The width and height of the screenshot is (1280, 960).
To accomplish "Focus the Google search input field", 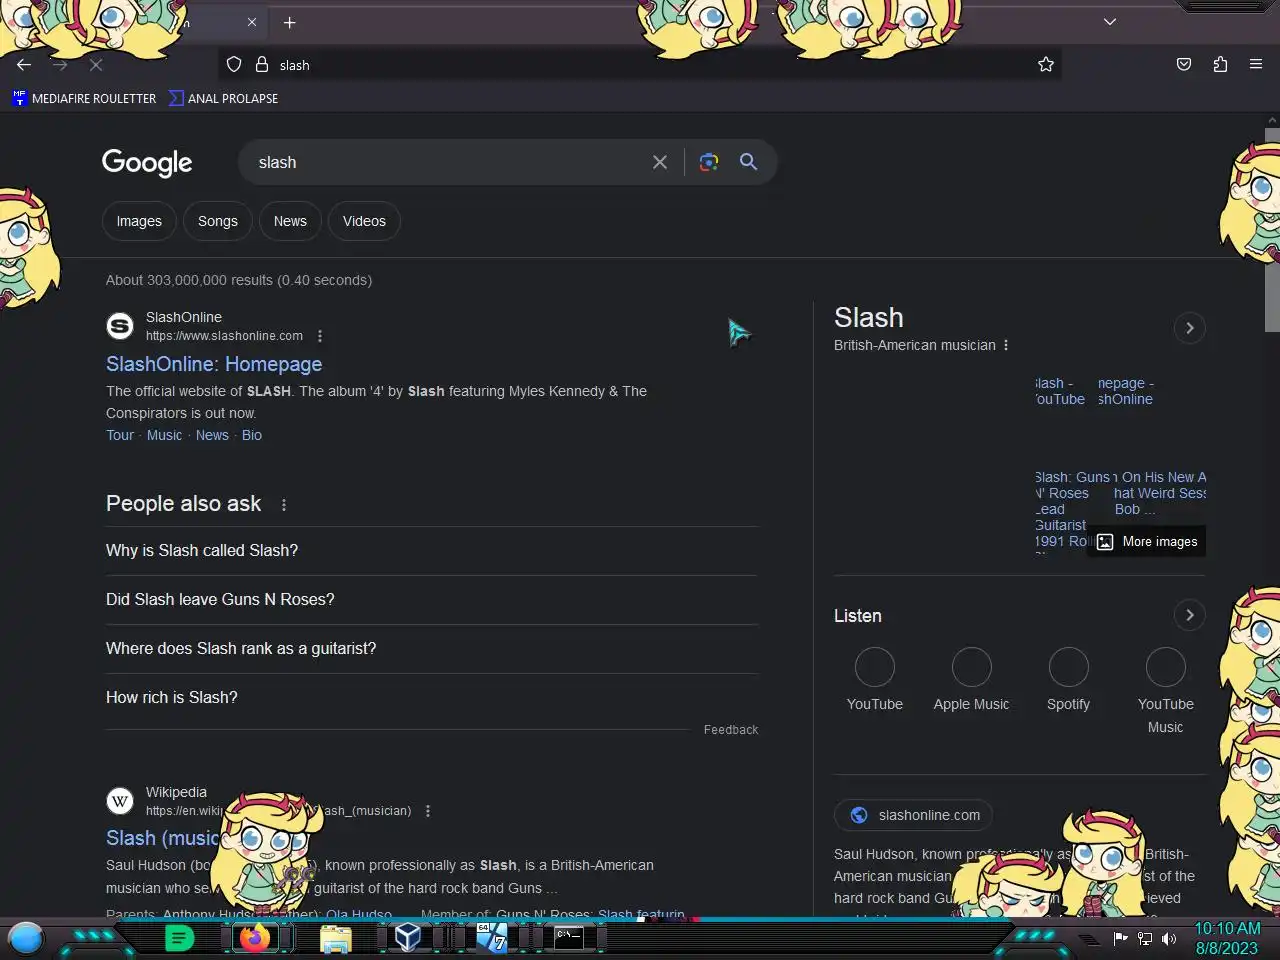I will point(450,162).
